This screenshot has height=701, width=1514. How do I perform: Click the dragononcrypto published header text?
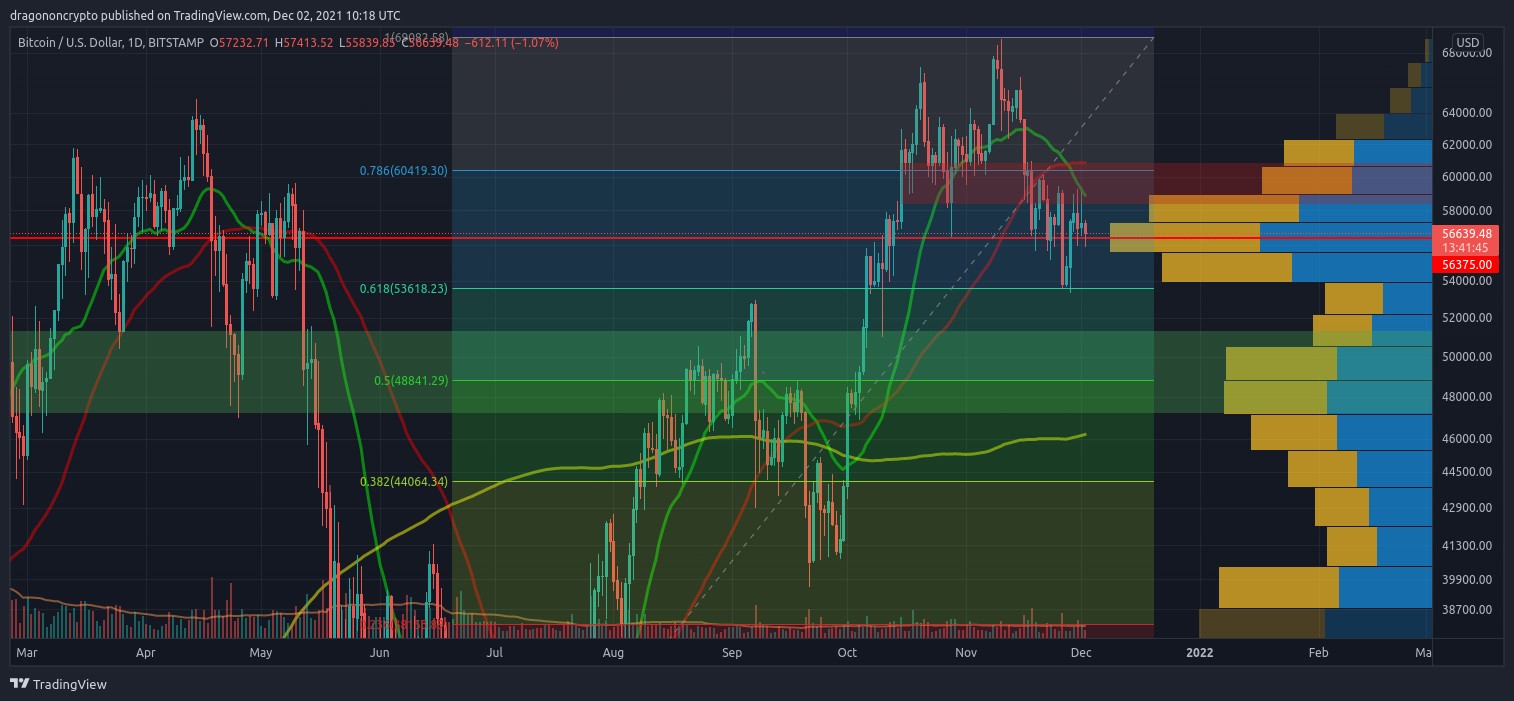(205, 16)
